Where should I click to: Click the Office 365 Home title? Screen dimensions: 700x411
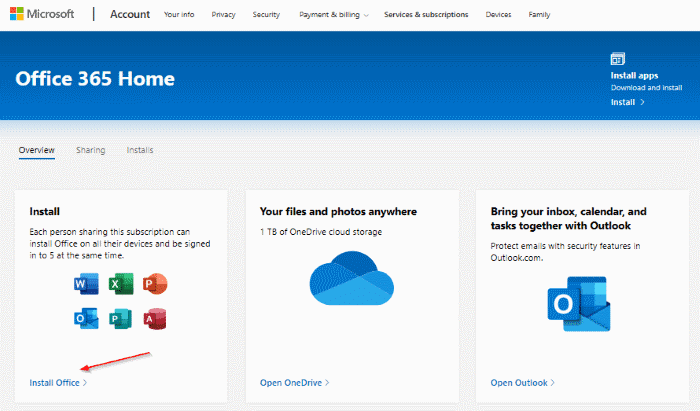pos(95,79)
